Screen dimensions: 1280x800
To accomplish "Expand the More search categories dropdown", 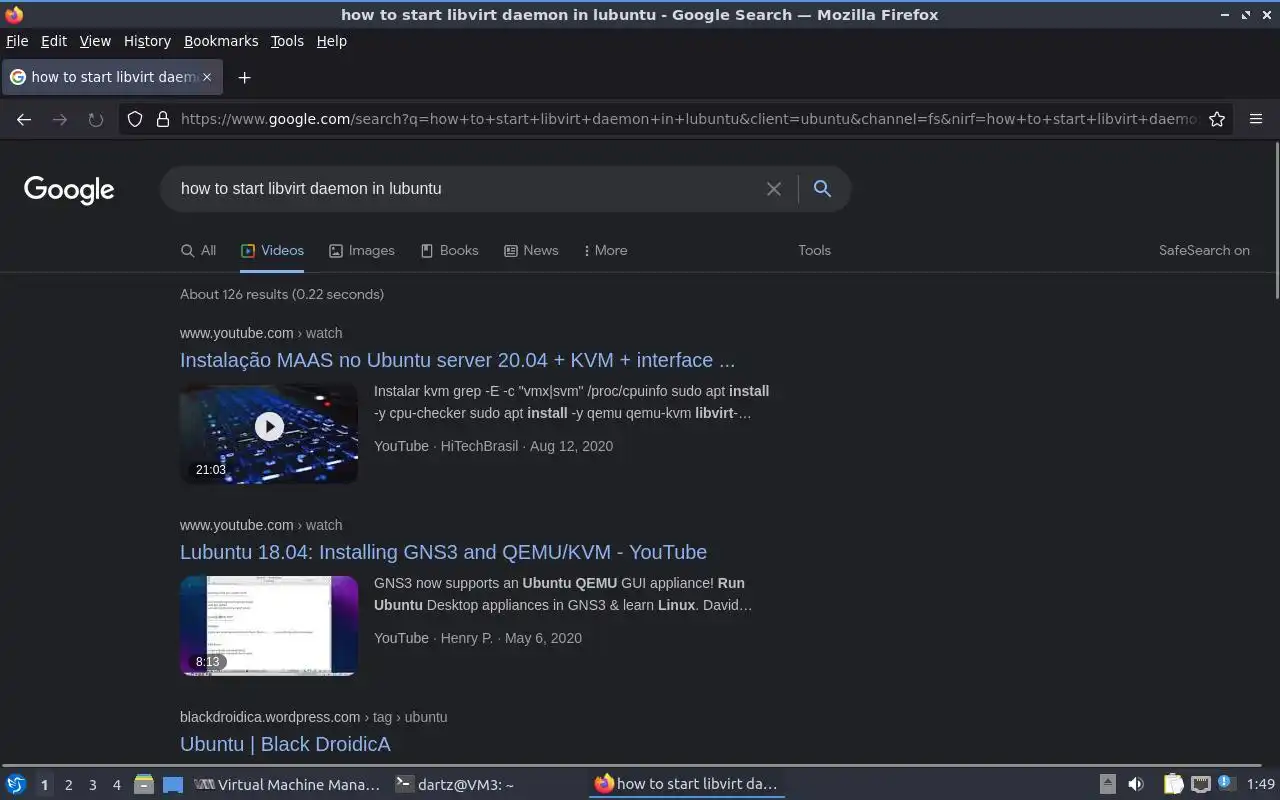I will (606, 250).
